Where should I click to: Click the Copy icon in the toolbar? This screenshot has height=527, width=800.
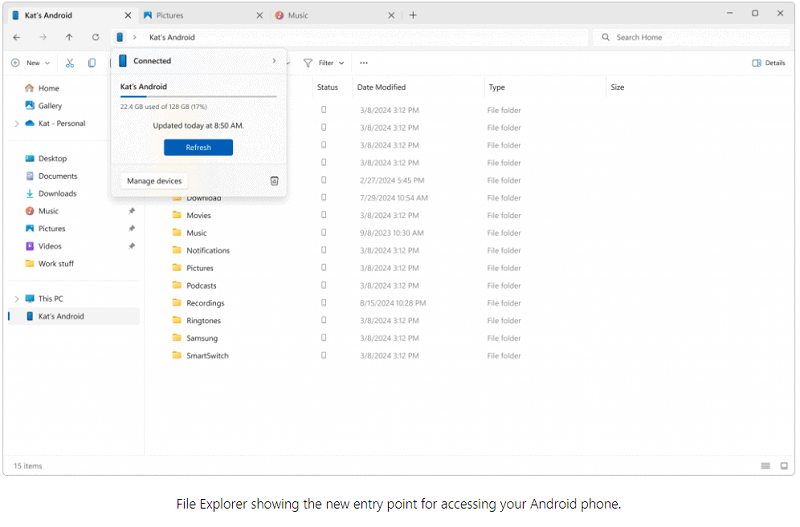[x=92, y=63]
